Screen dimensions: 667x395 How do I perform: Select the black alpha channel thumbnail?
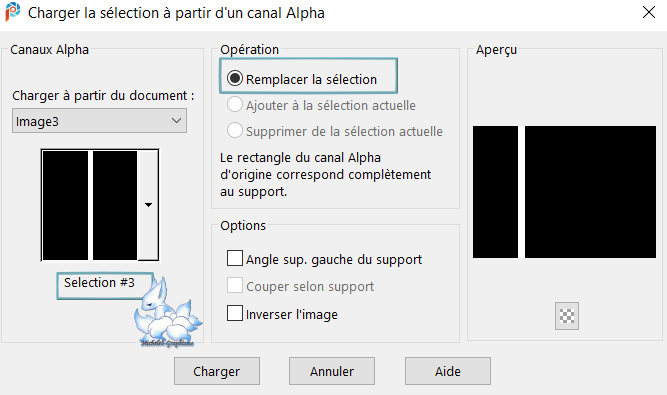point(90,205)
